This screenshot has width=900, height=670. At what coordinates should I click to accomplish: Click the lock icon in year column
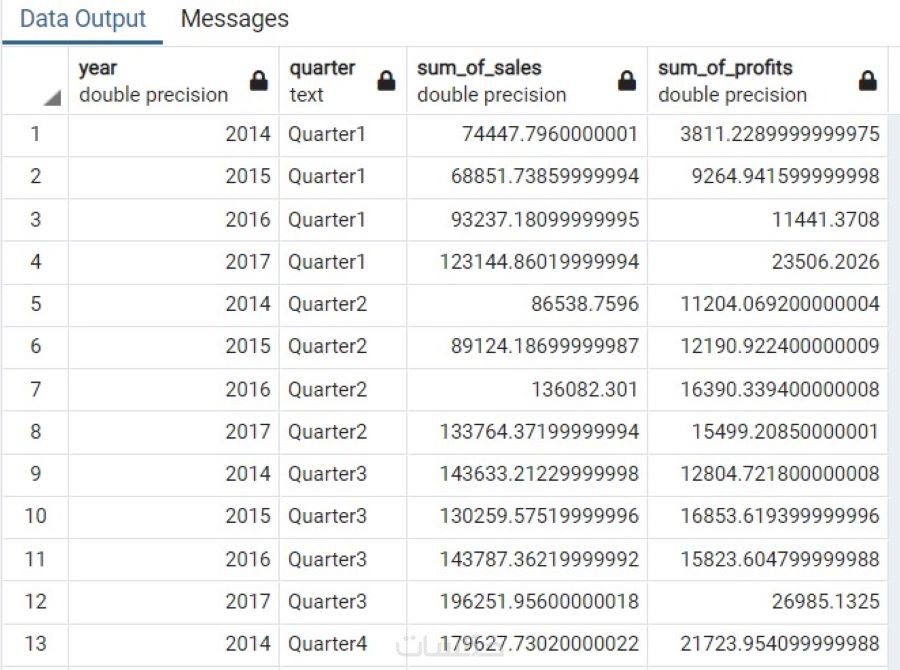[x=258, y=82]
